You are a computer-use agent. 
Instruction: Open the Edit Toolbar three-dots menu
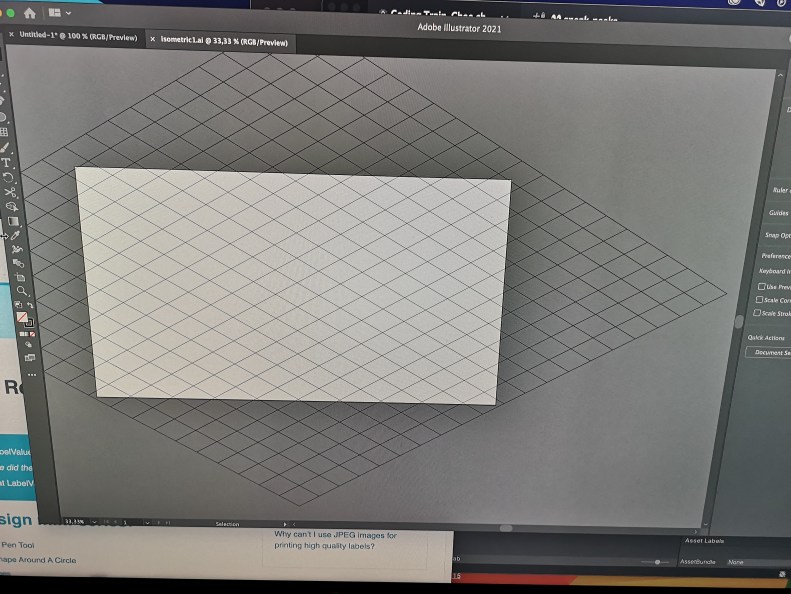[31, 374]
